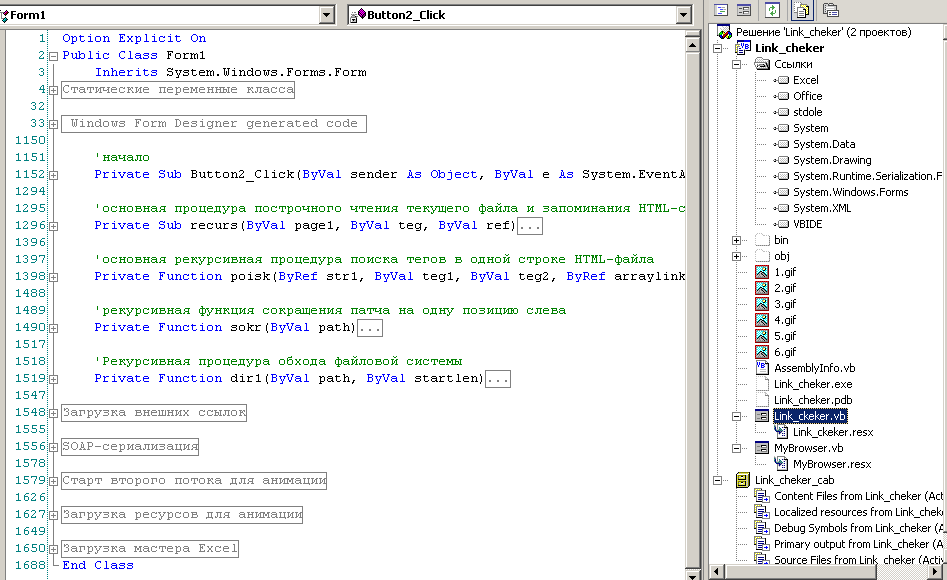Collapse the Link_ckeker.vb tree node
Viewport: 947px width, 580px height.
tap(736, 416)
